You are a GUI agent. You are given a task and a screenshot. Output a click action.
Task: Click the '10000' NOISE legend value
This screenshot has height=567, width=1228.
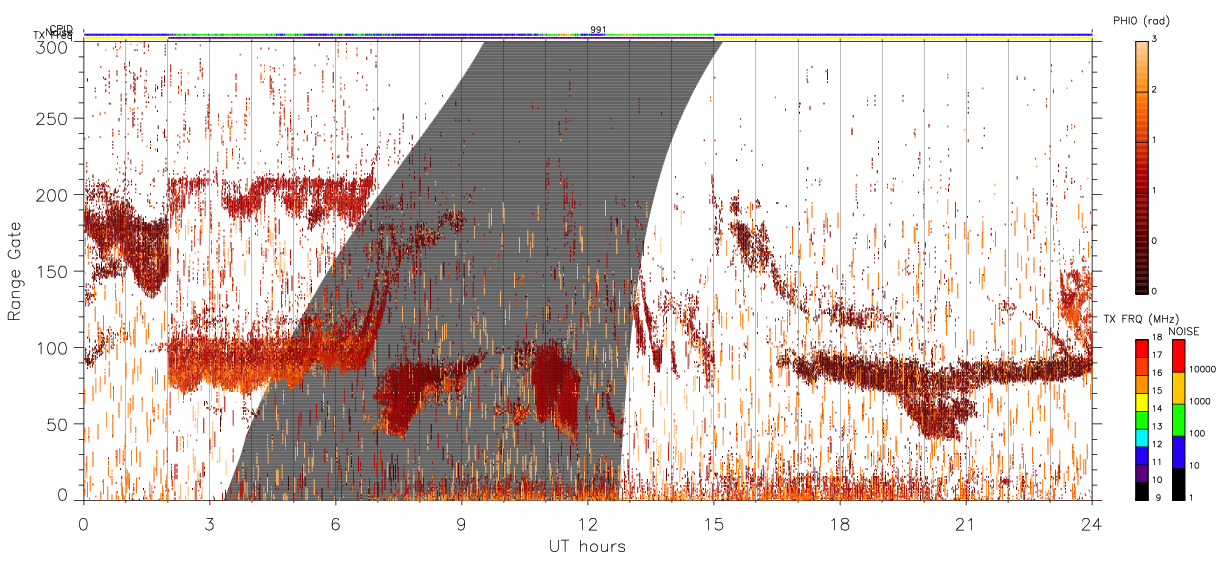pos(1203,370)
